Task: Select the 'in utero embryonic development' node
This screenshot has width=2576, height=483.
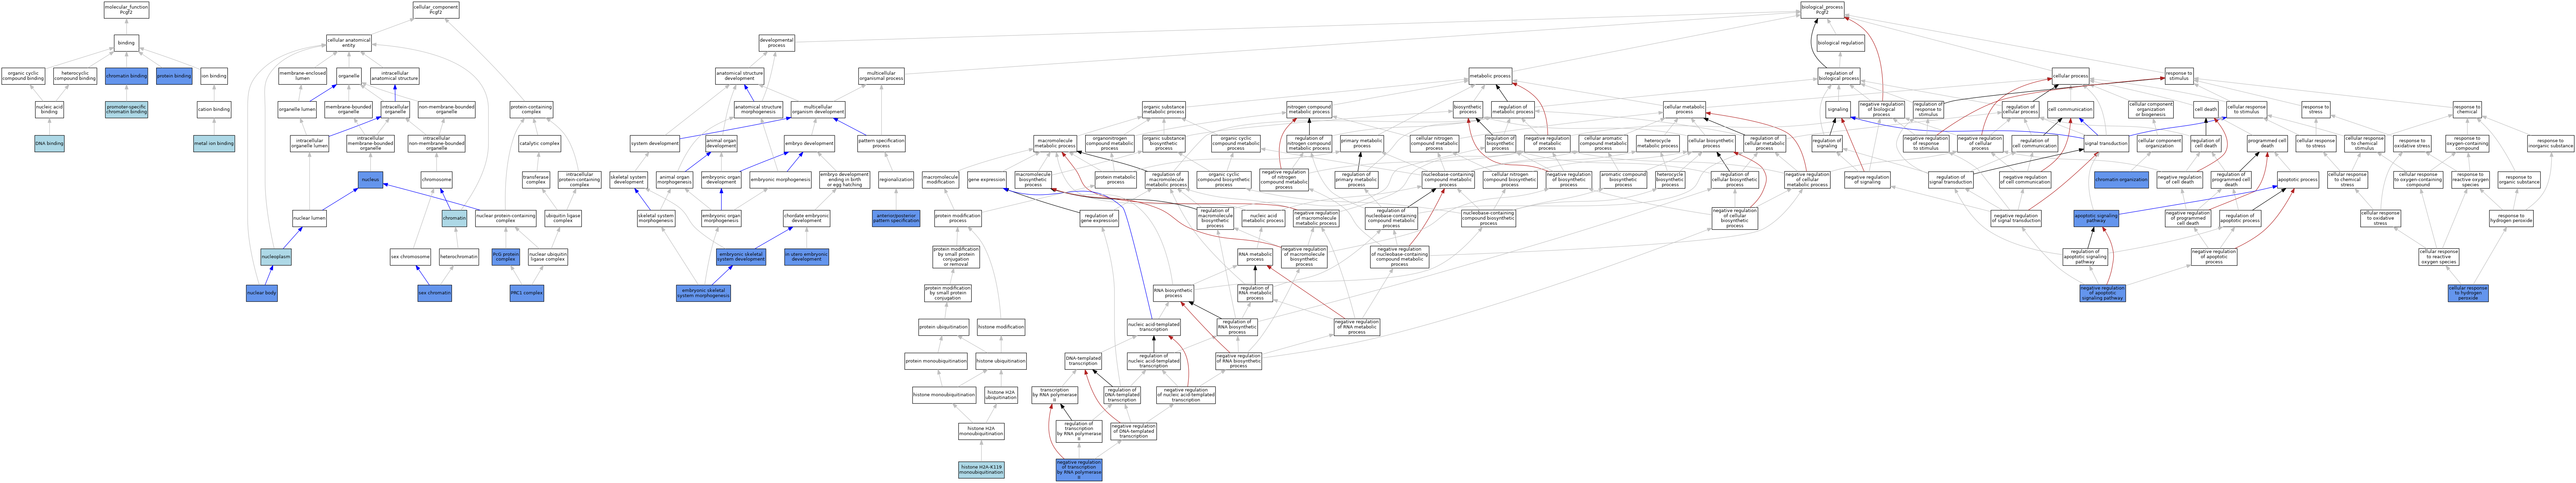Action: (x=806, y=257)
